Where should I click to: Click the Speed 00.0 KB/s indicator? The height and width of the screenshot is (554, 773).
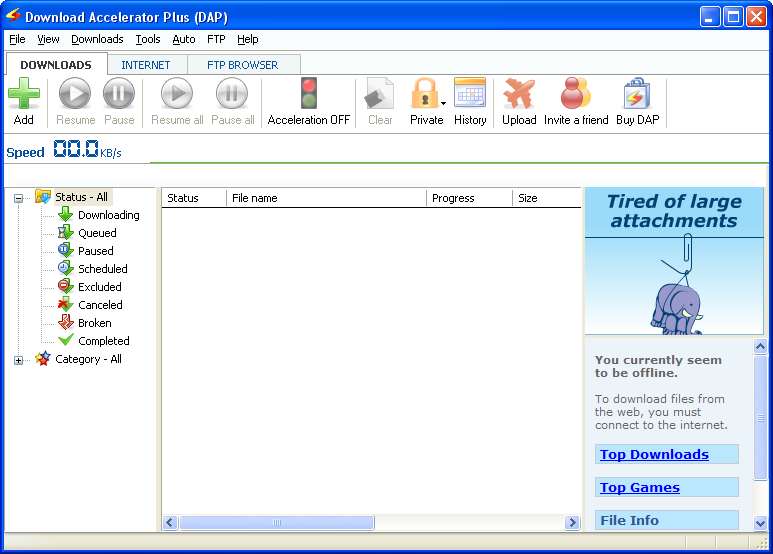(64, 149)
